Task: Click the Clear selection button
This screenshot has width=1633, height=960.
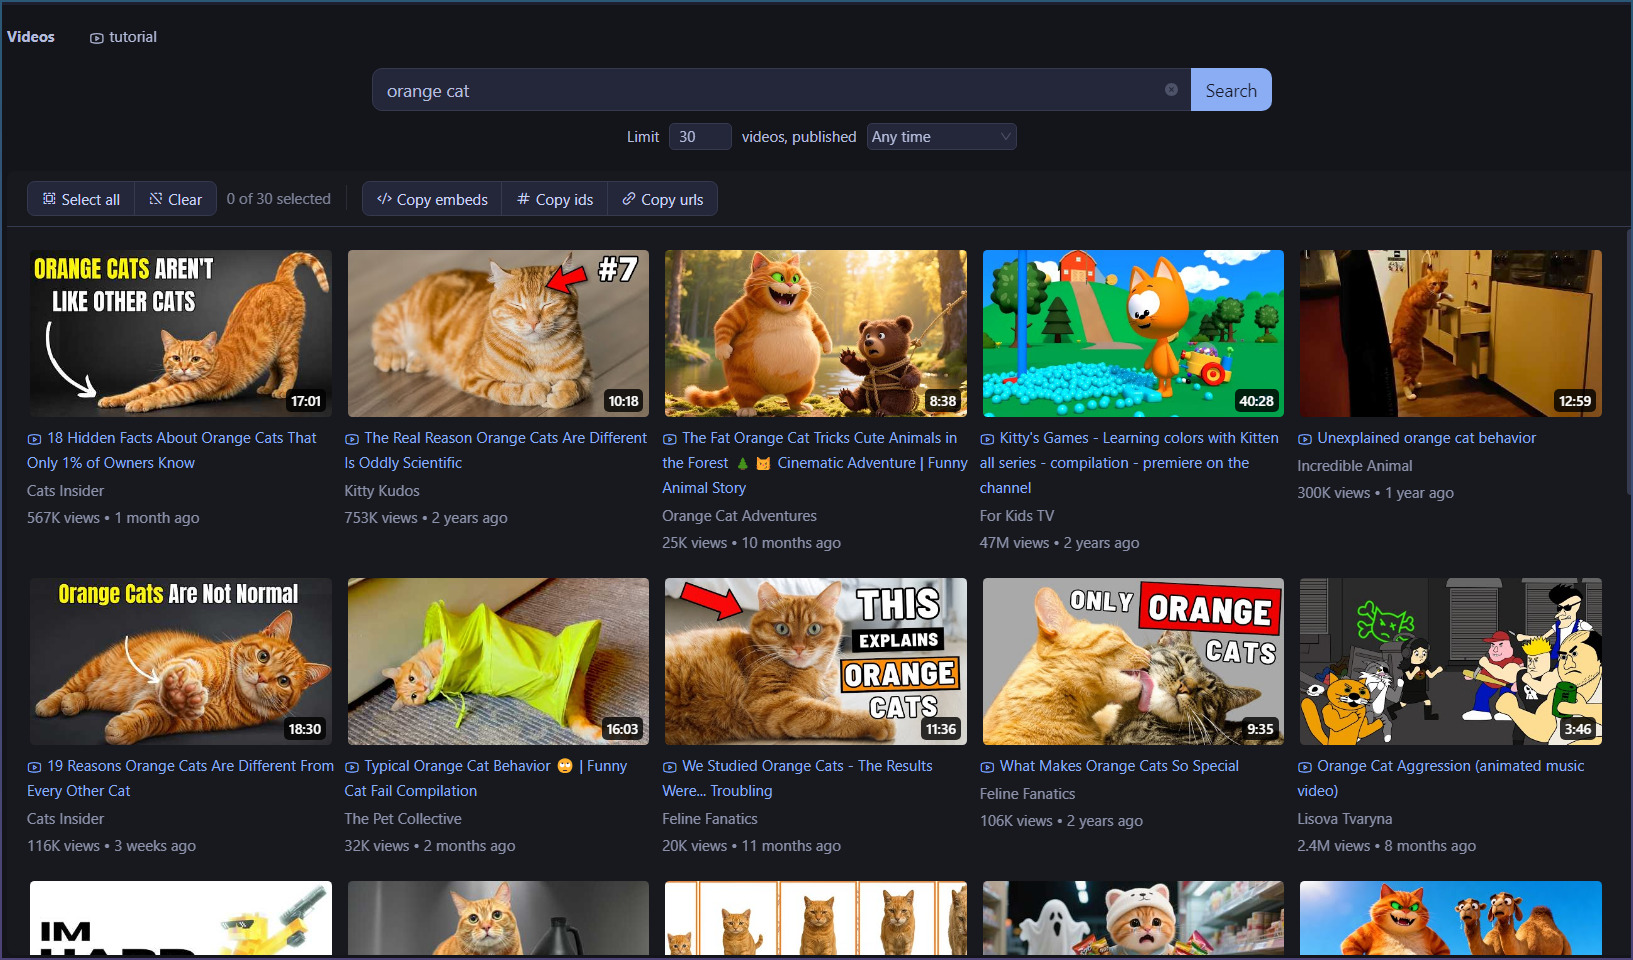Action: coord(175,199)
